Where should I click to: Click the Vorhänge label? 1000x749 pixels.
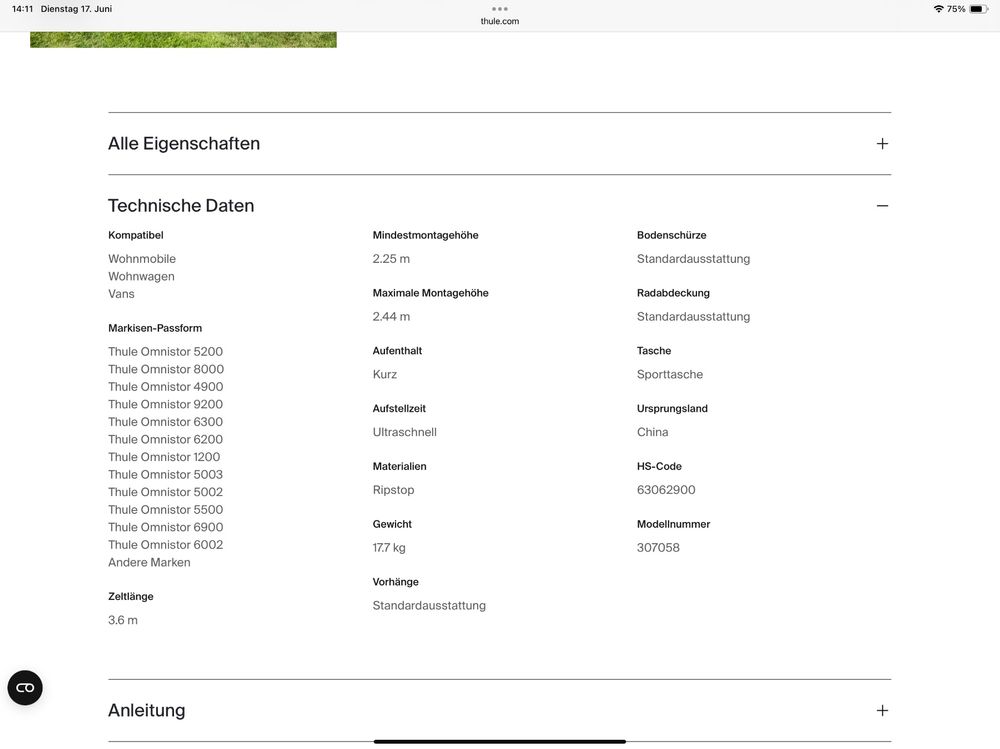[395, 582]
